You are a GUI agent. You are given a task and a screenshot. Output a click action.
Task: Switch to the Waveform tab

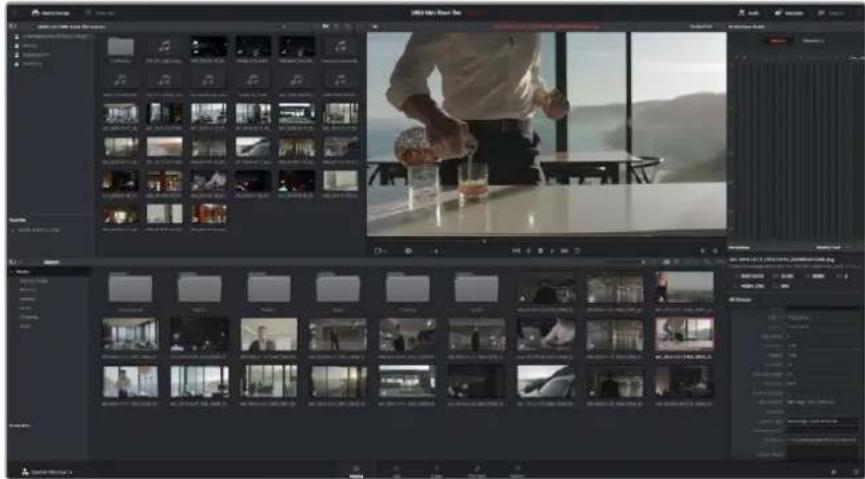pos(812,41)
